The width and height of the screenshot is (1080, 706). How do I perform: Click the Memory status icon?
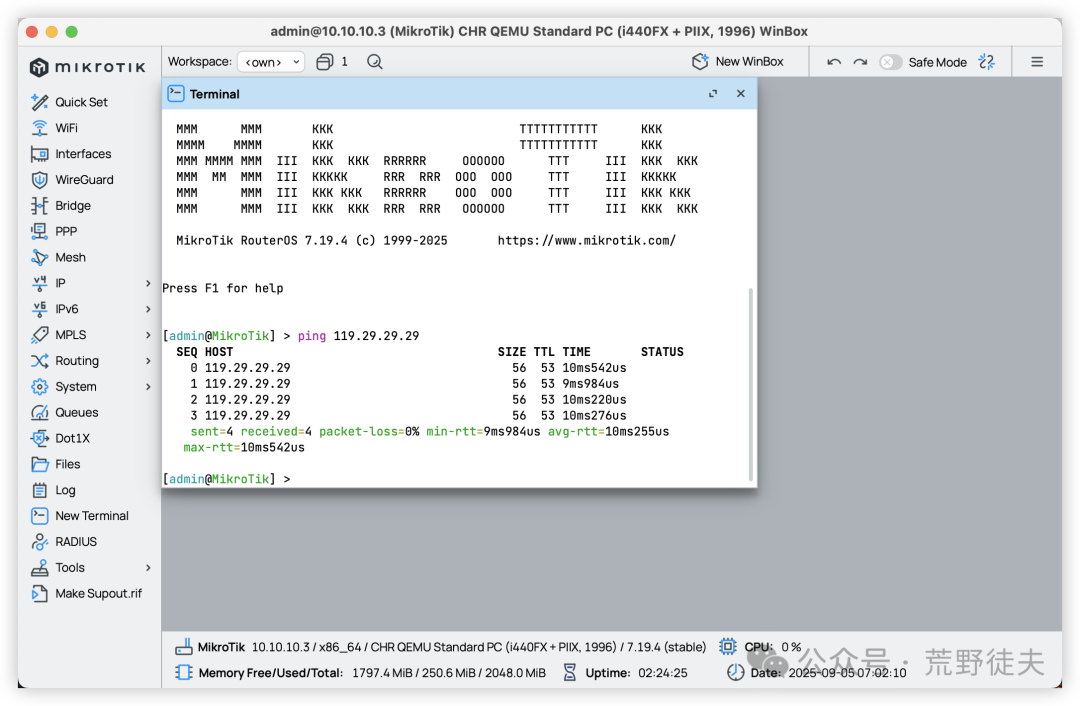(184, 672)
